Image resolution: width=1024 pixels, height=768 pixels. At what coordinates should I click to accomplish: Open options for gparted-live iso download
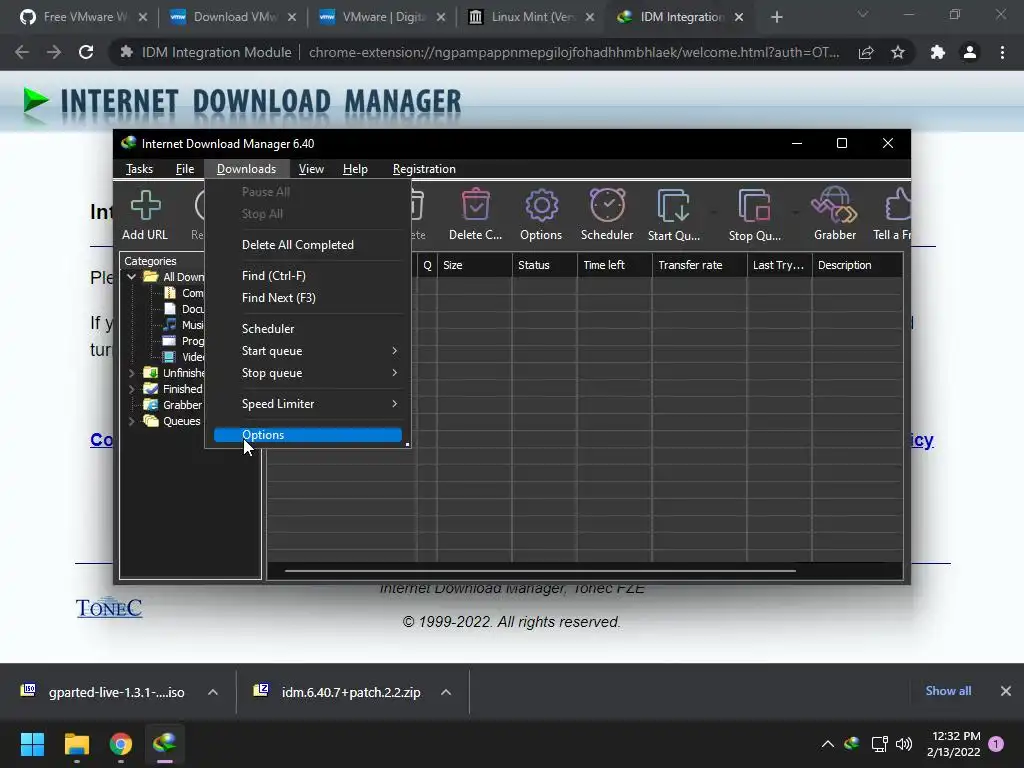pyautogui.click(x=213, y=692)
